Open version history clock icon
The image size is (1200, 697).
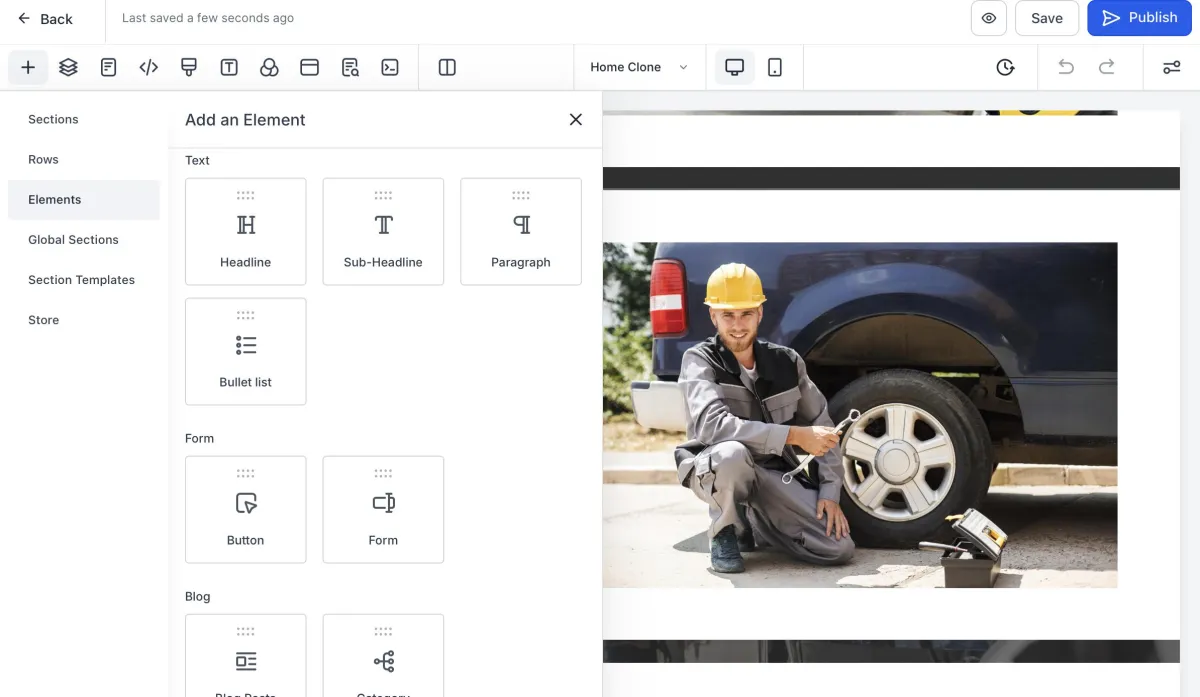pos(1006,67)
